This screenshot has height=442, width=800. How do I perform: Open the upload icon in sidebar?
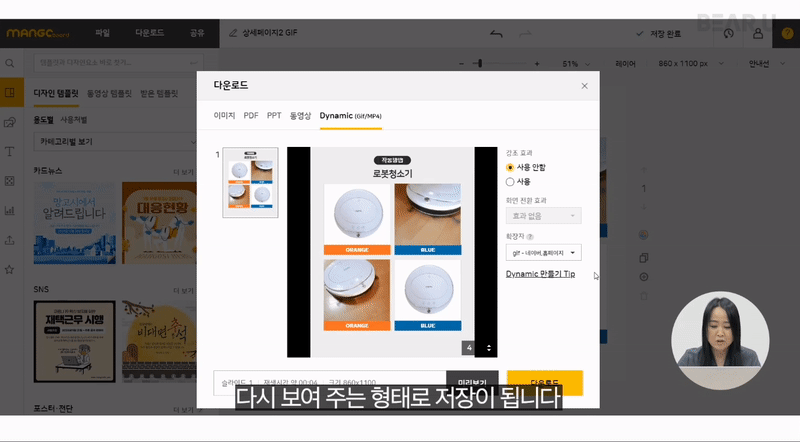click(x=10, y=240)
